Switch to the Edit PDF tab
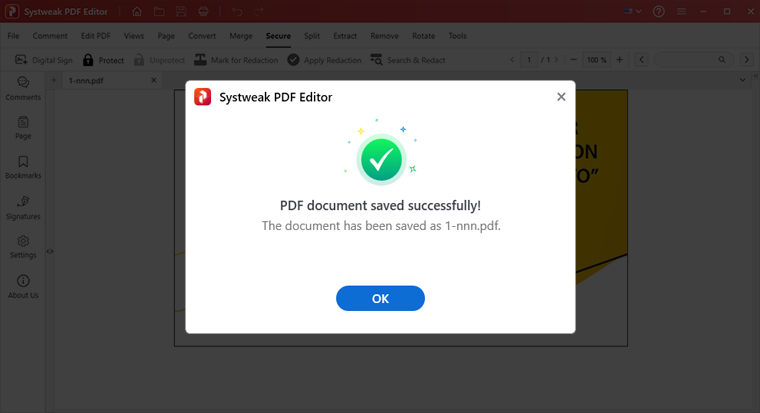Viewport: 760px width, 413px height. tap(95, 36)
